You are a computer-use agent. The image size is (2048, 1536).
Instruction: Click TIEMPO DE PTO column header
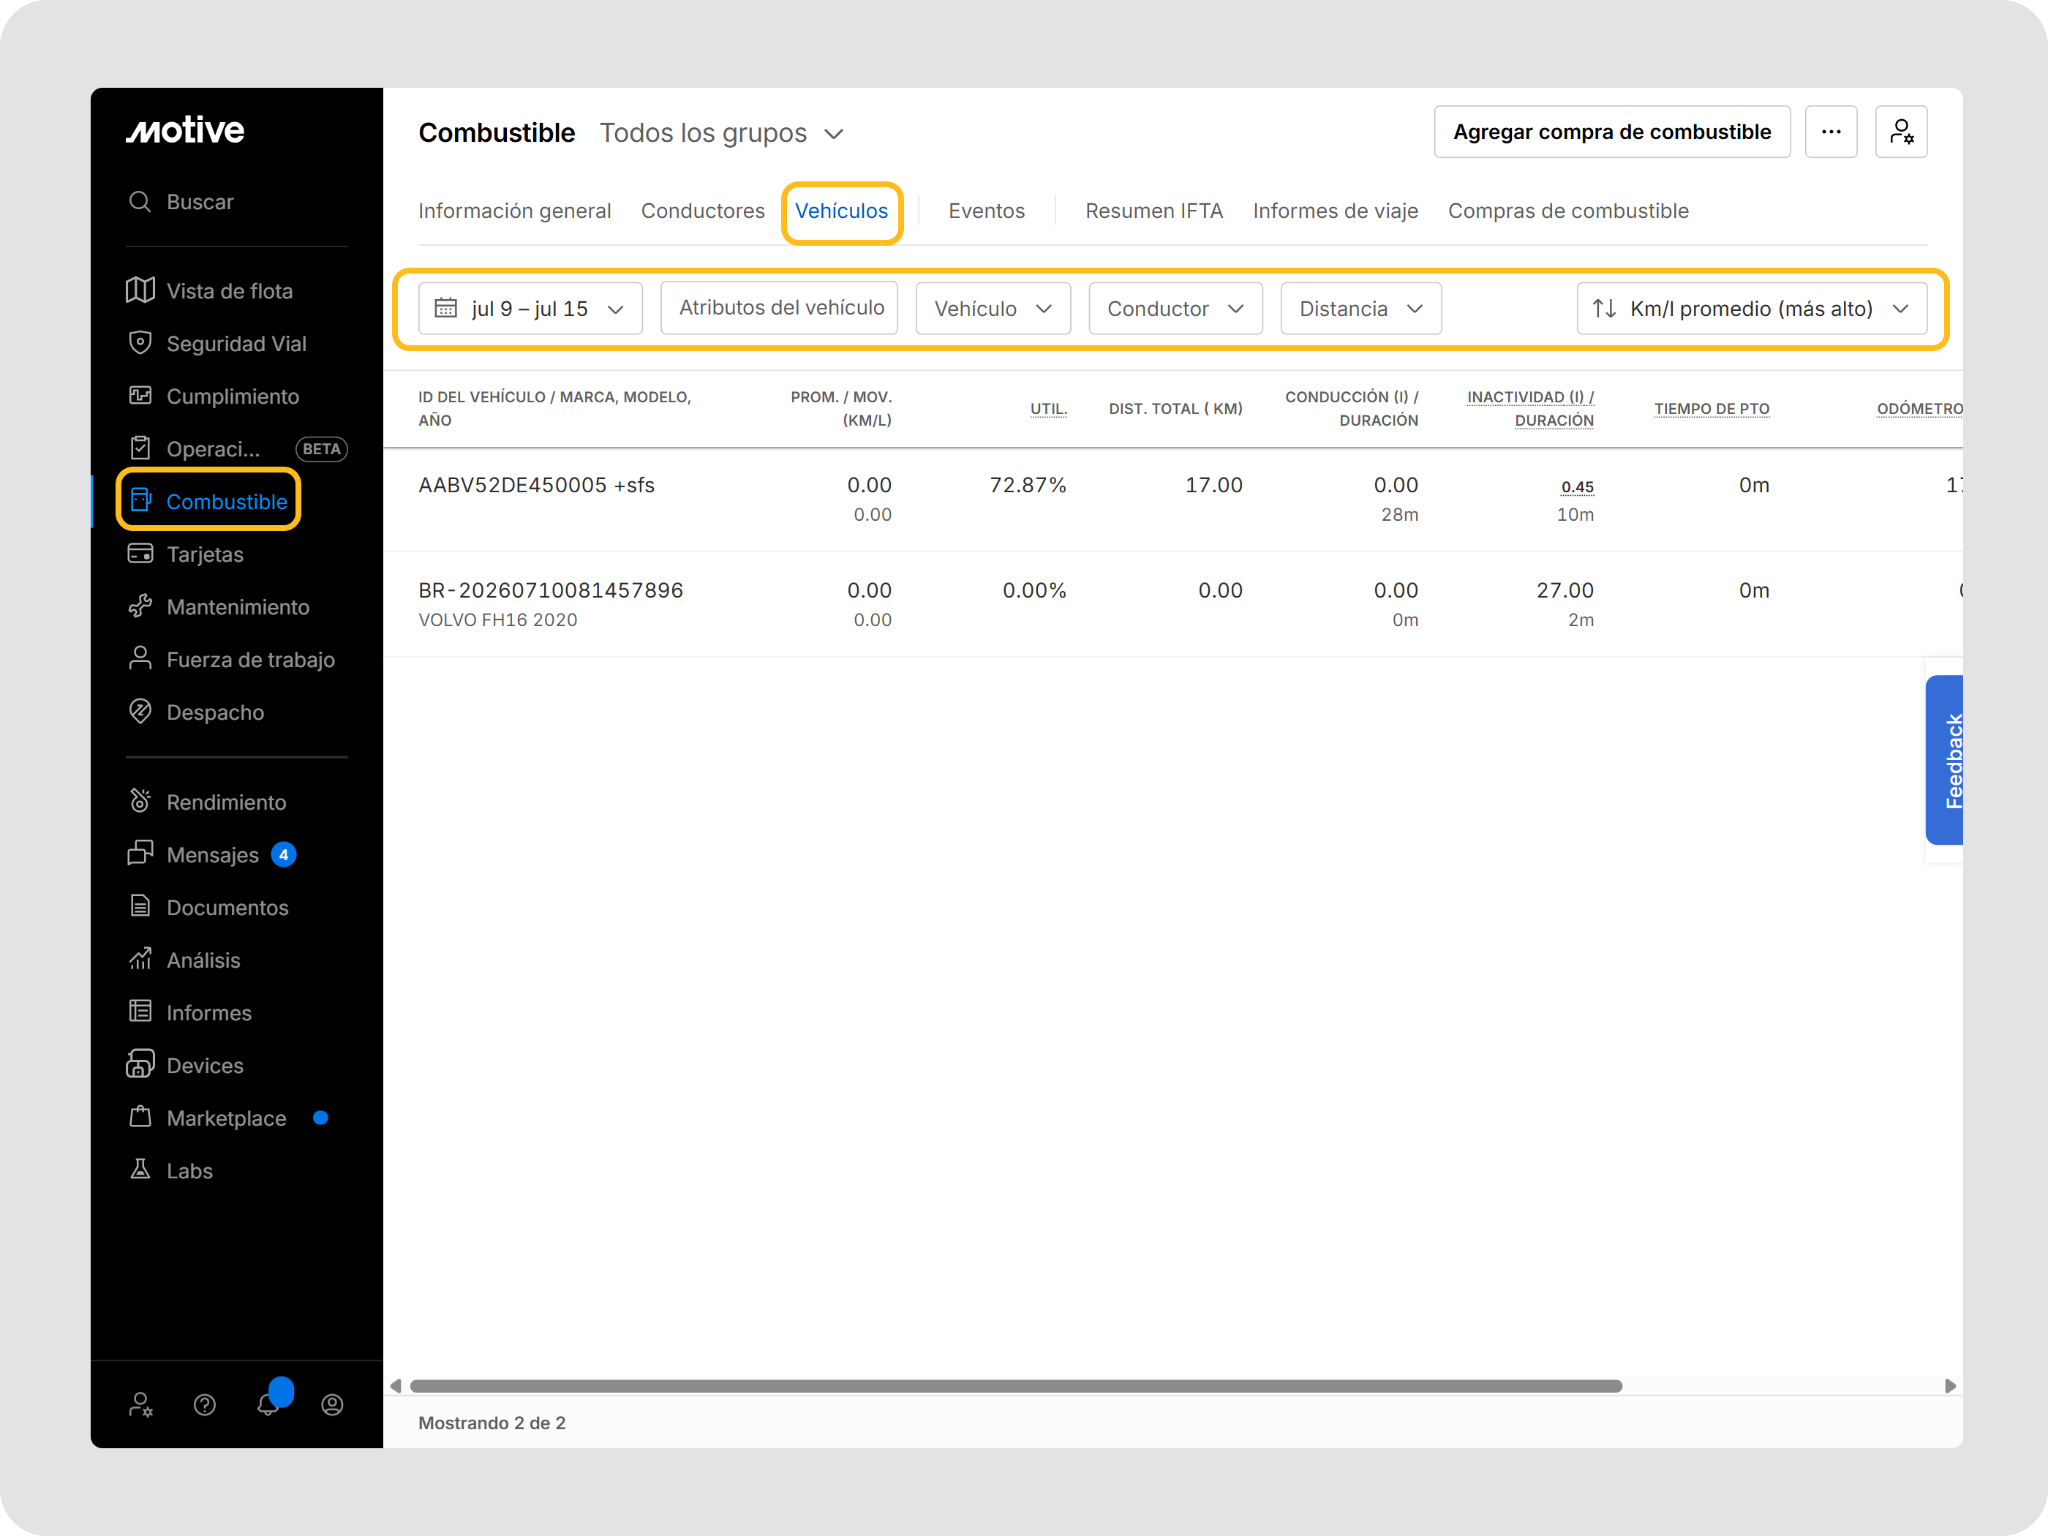click(x=1711, y=409)
